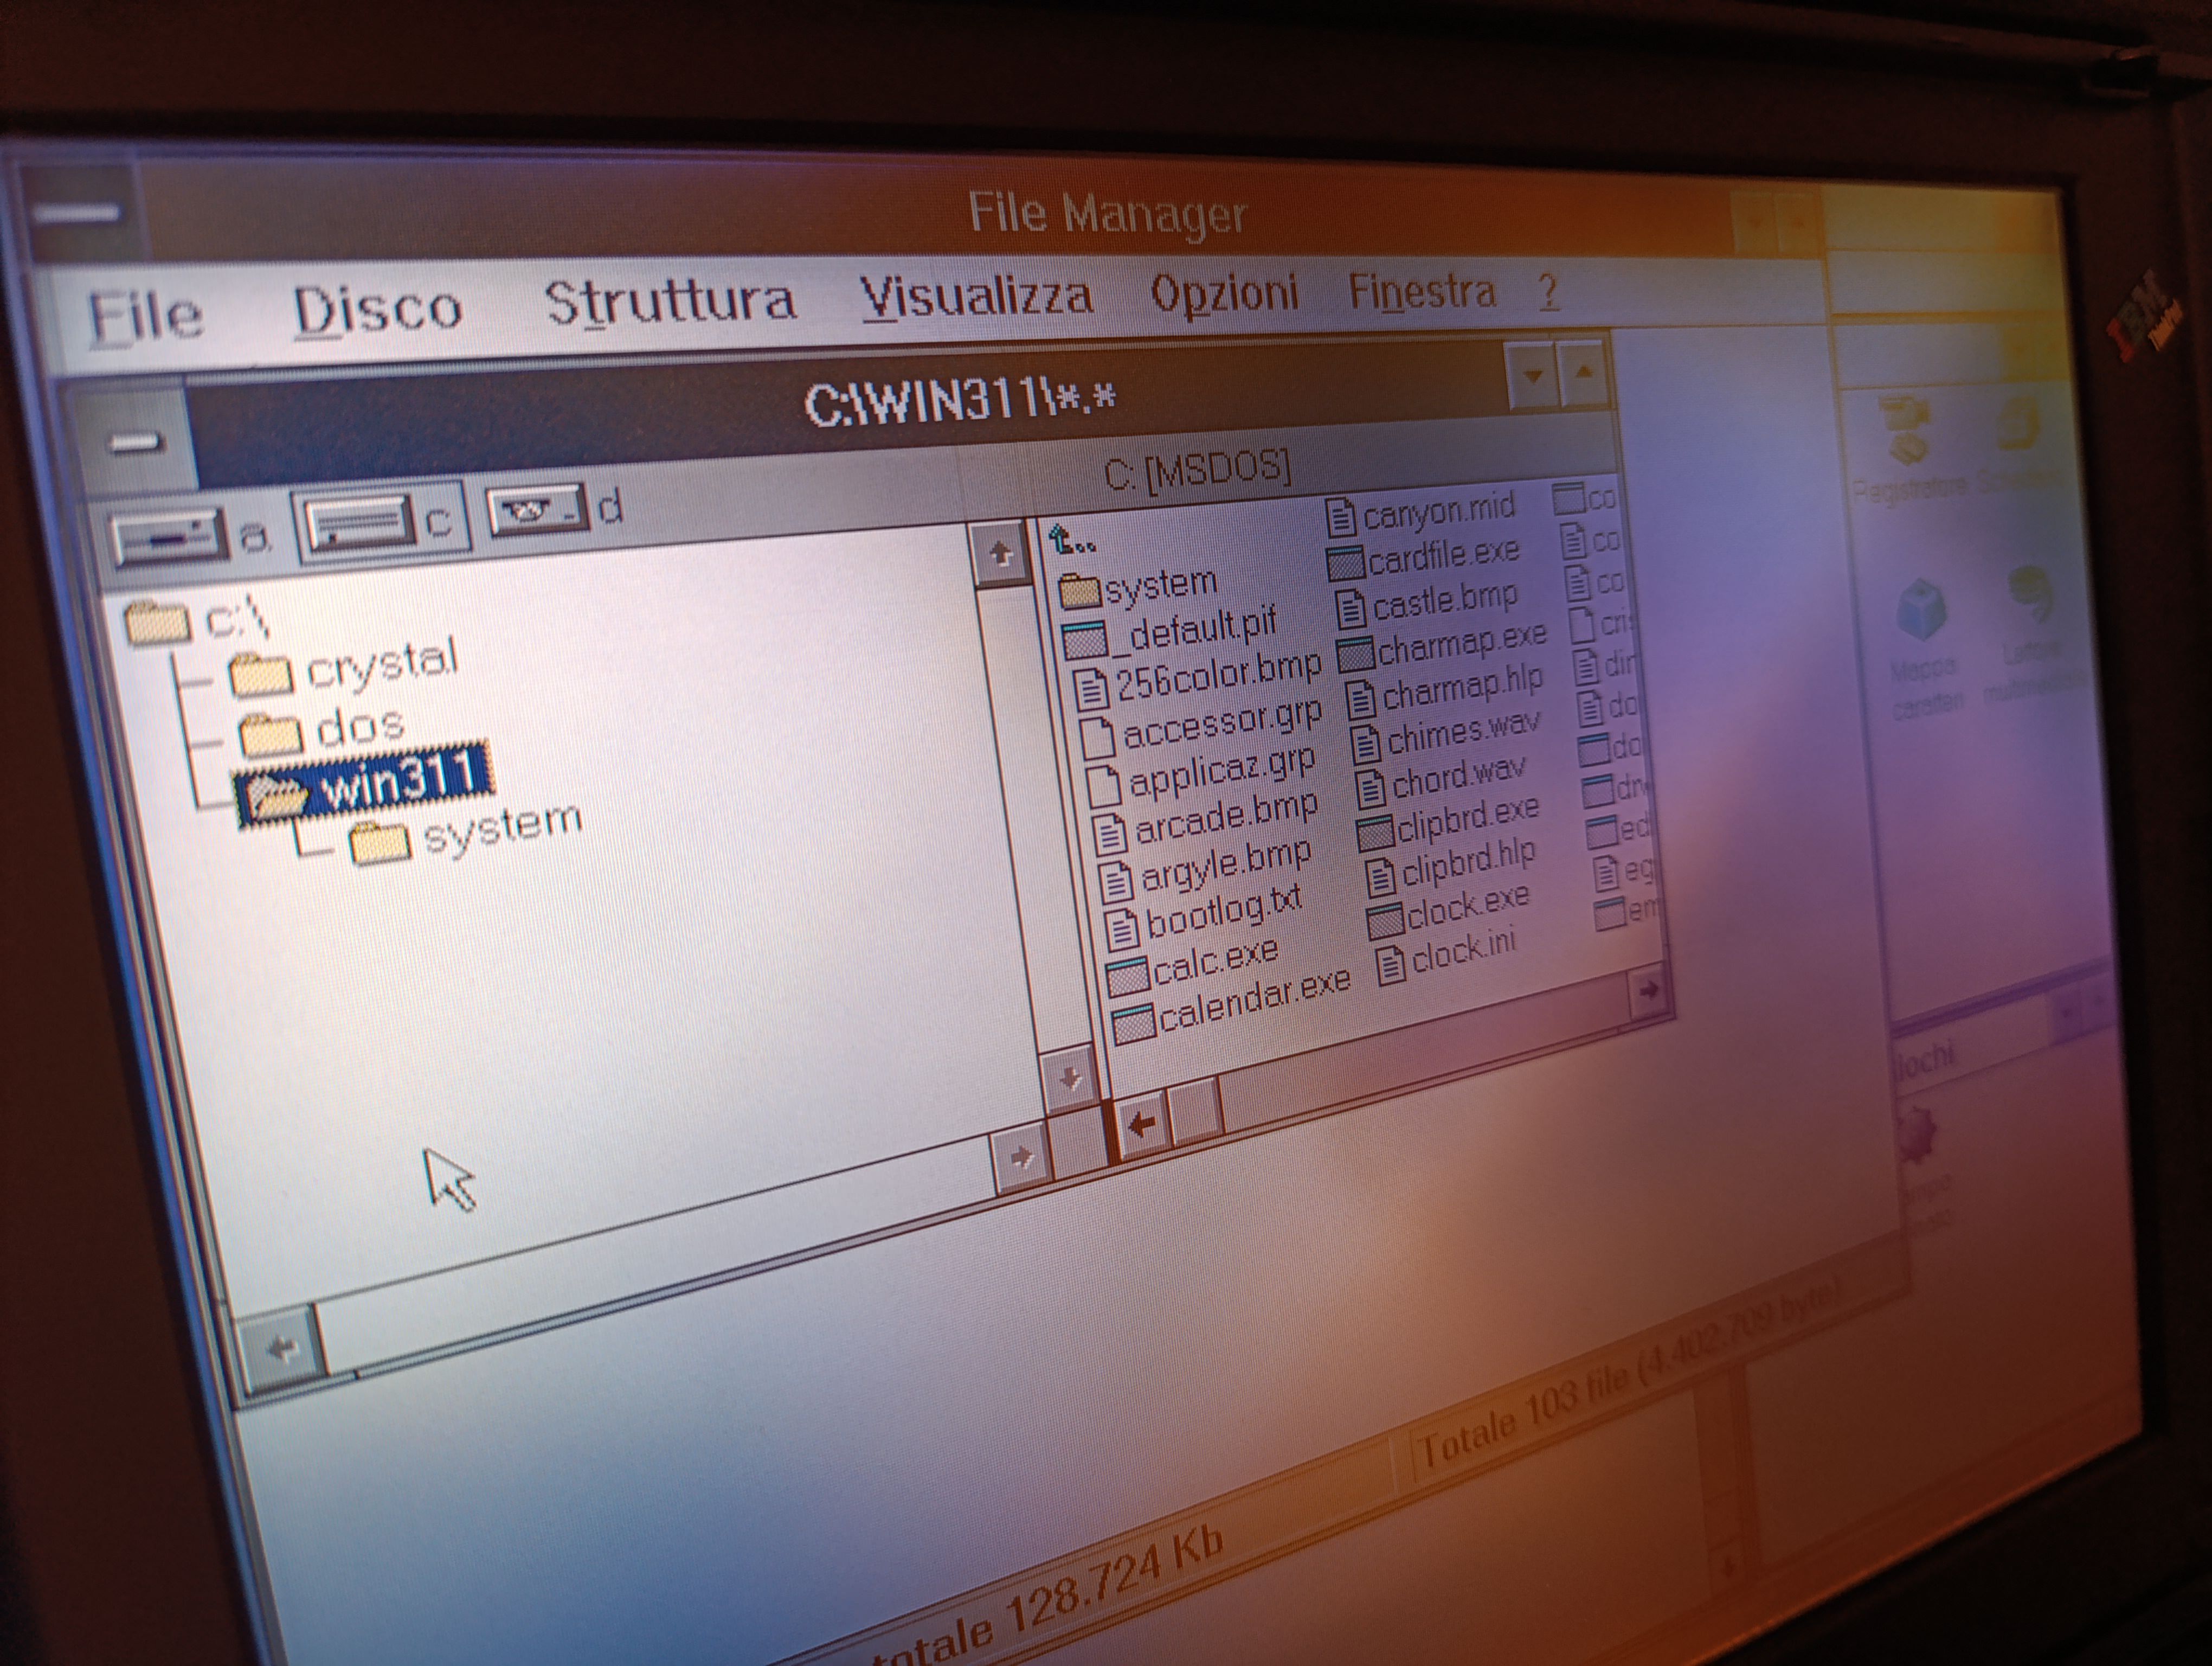Select the cardfile.exe program icon
The height and width of the screenshot is (1666, 2212).
[x=1346, y=564]
